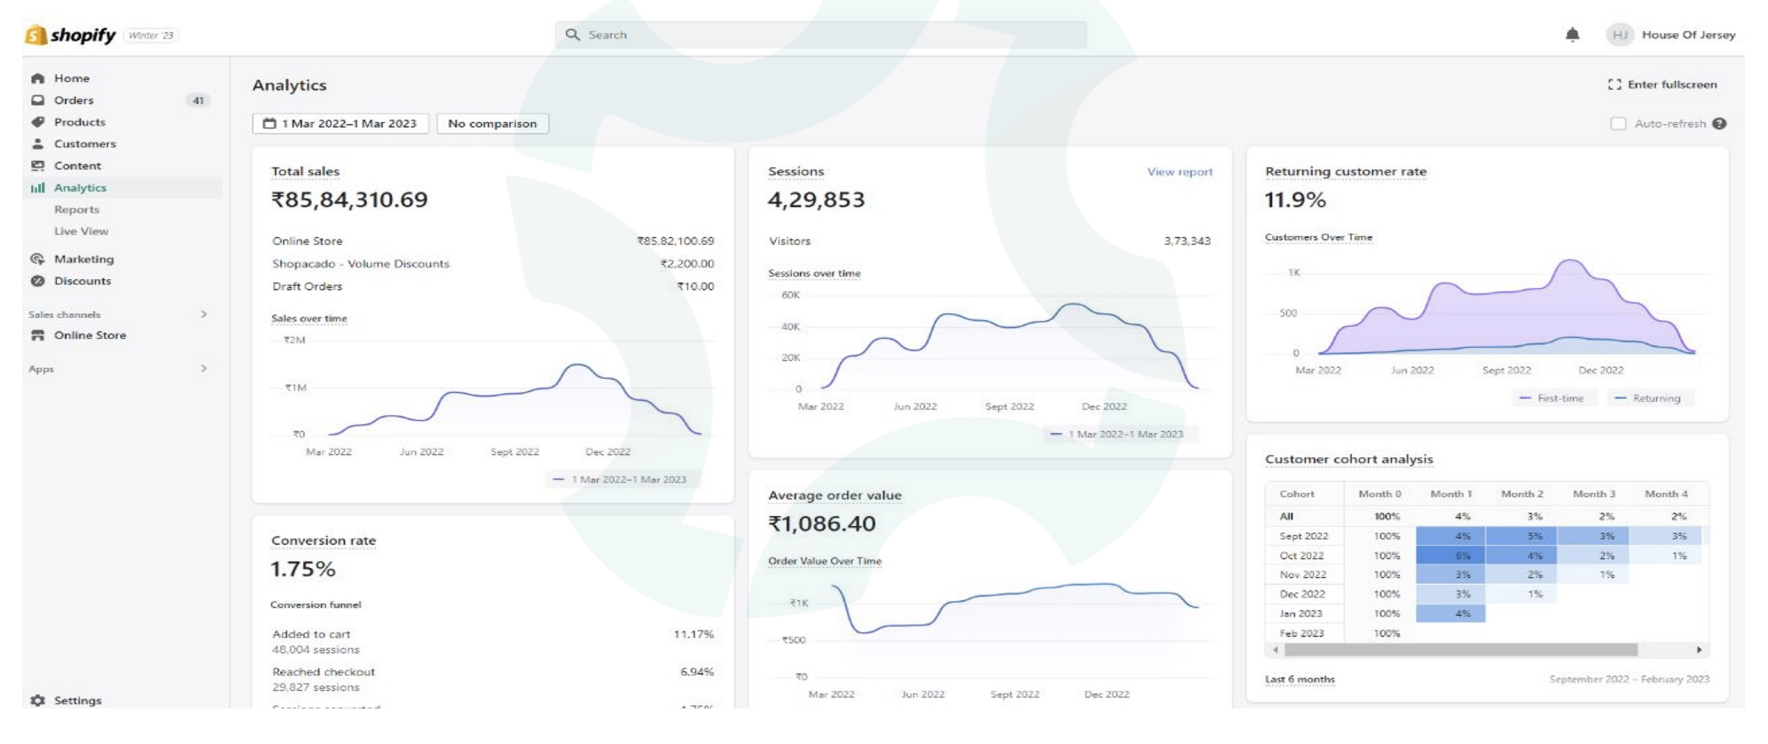Click Customer cohort analysis heading
The image size is (1768, 744).
coord(1349,459)
